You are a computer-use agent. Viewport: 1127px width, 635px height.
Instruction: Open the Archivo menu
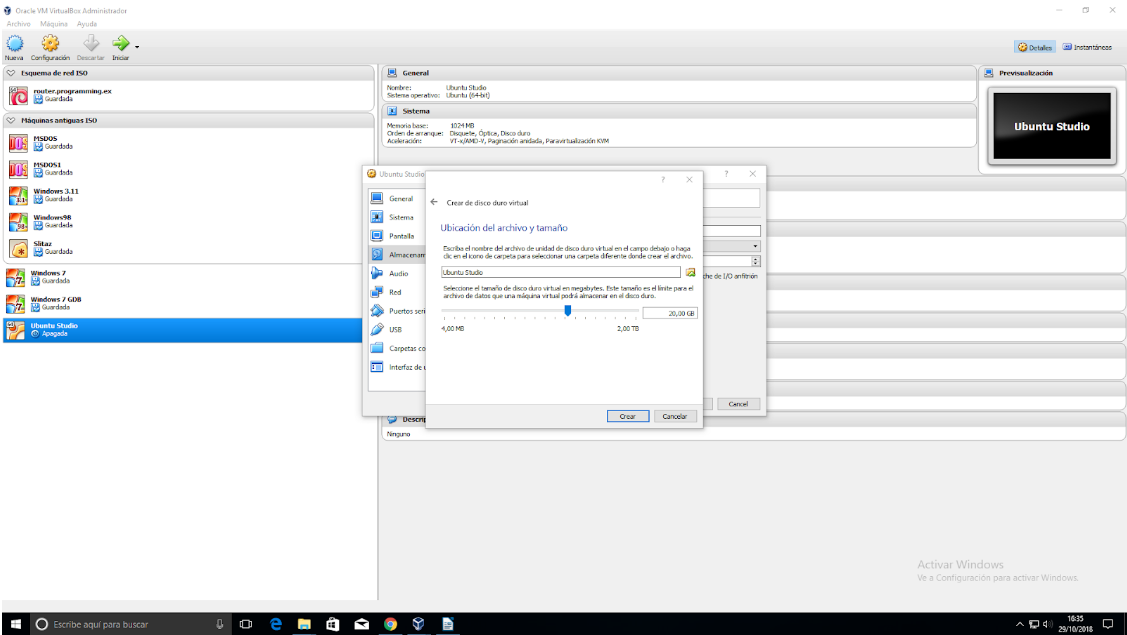pos(19,22)
